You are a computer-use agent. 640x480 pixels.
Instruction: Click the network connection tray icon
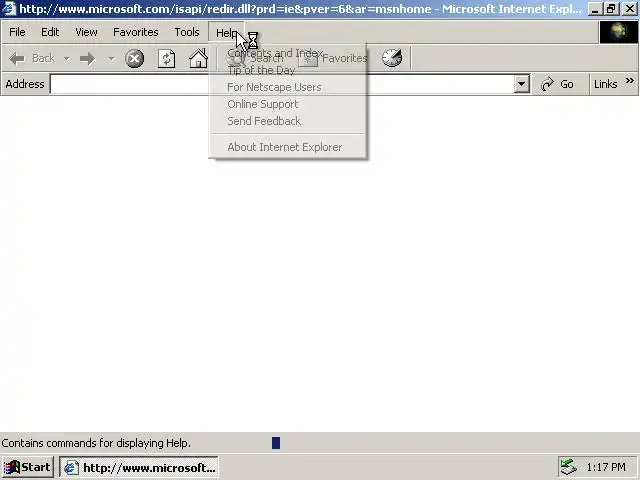tap(569, 467)
